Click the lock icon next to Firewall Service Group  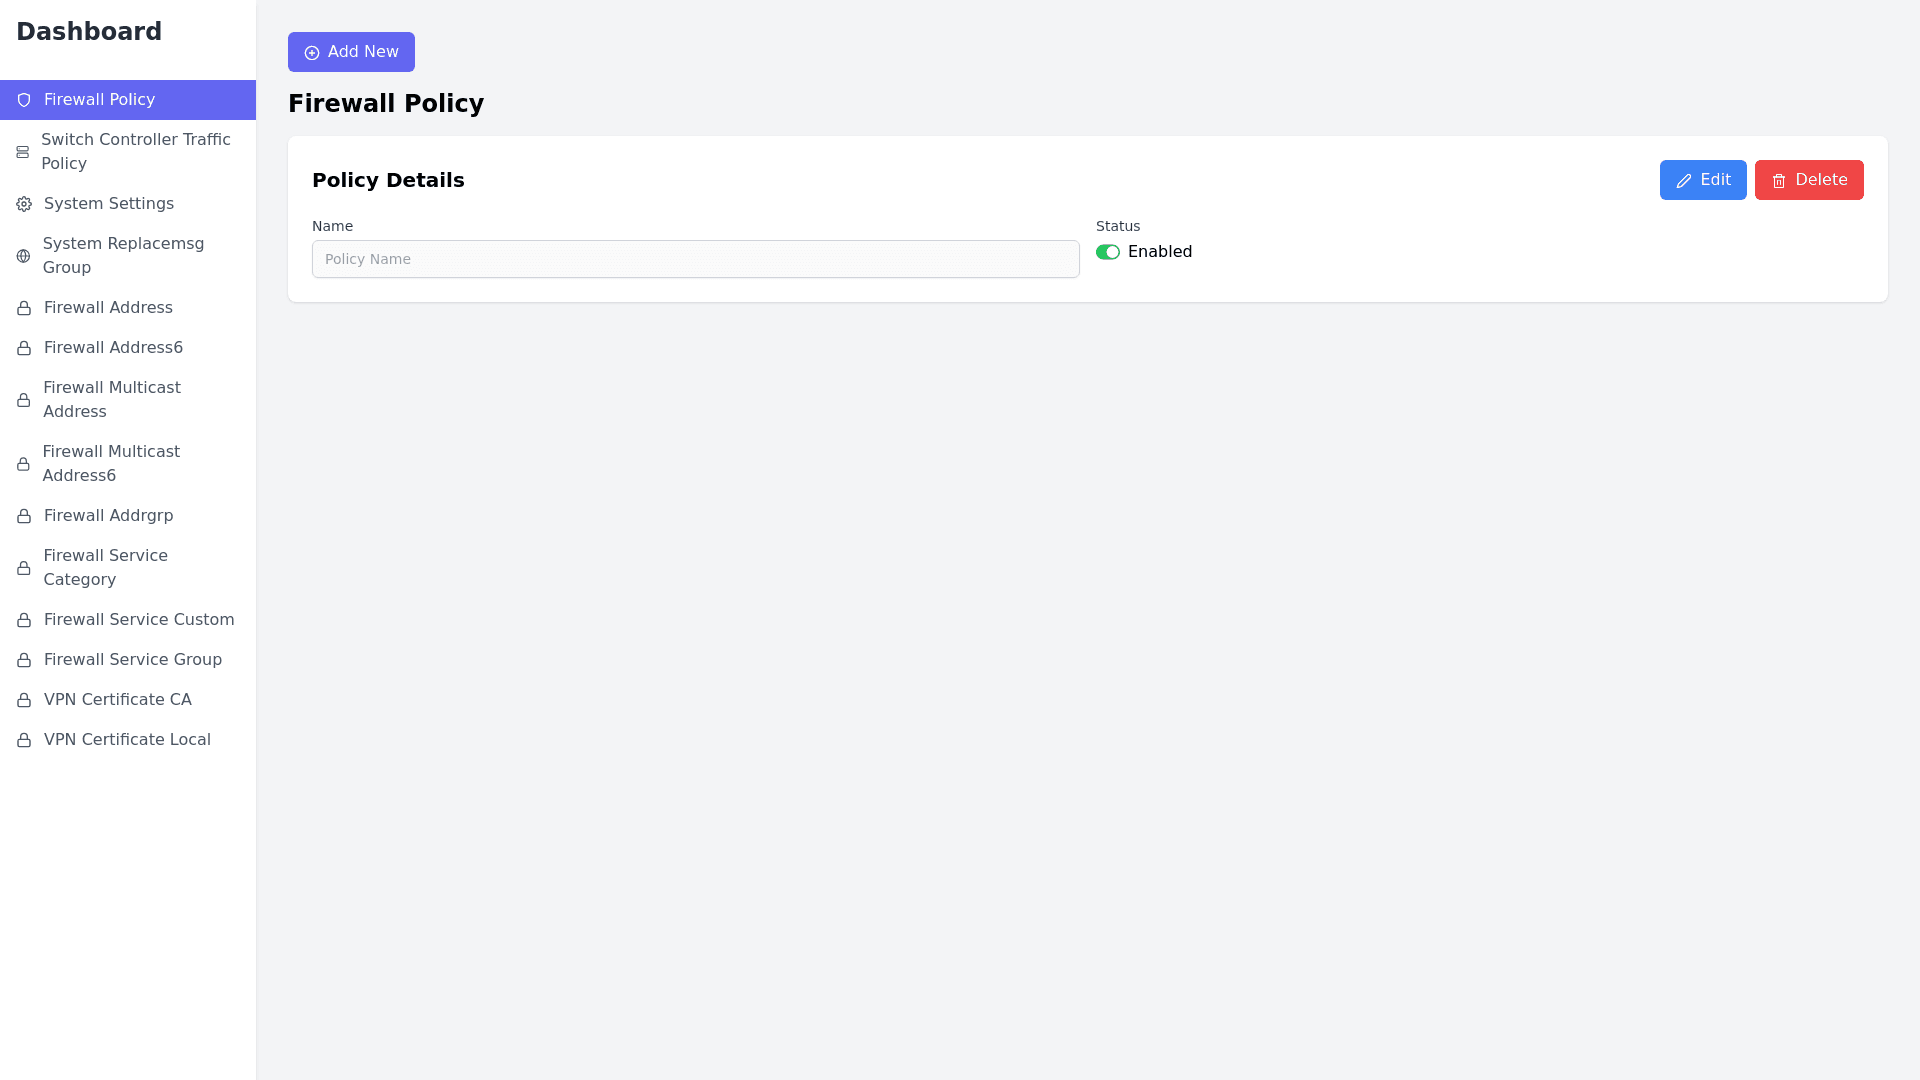coord(24,660)
